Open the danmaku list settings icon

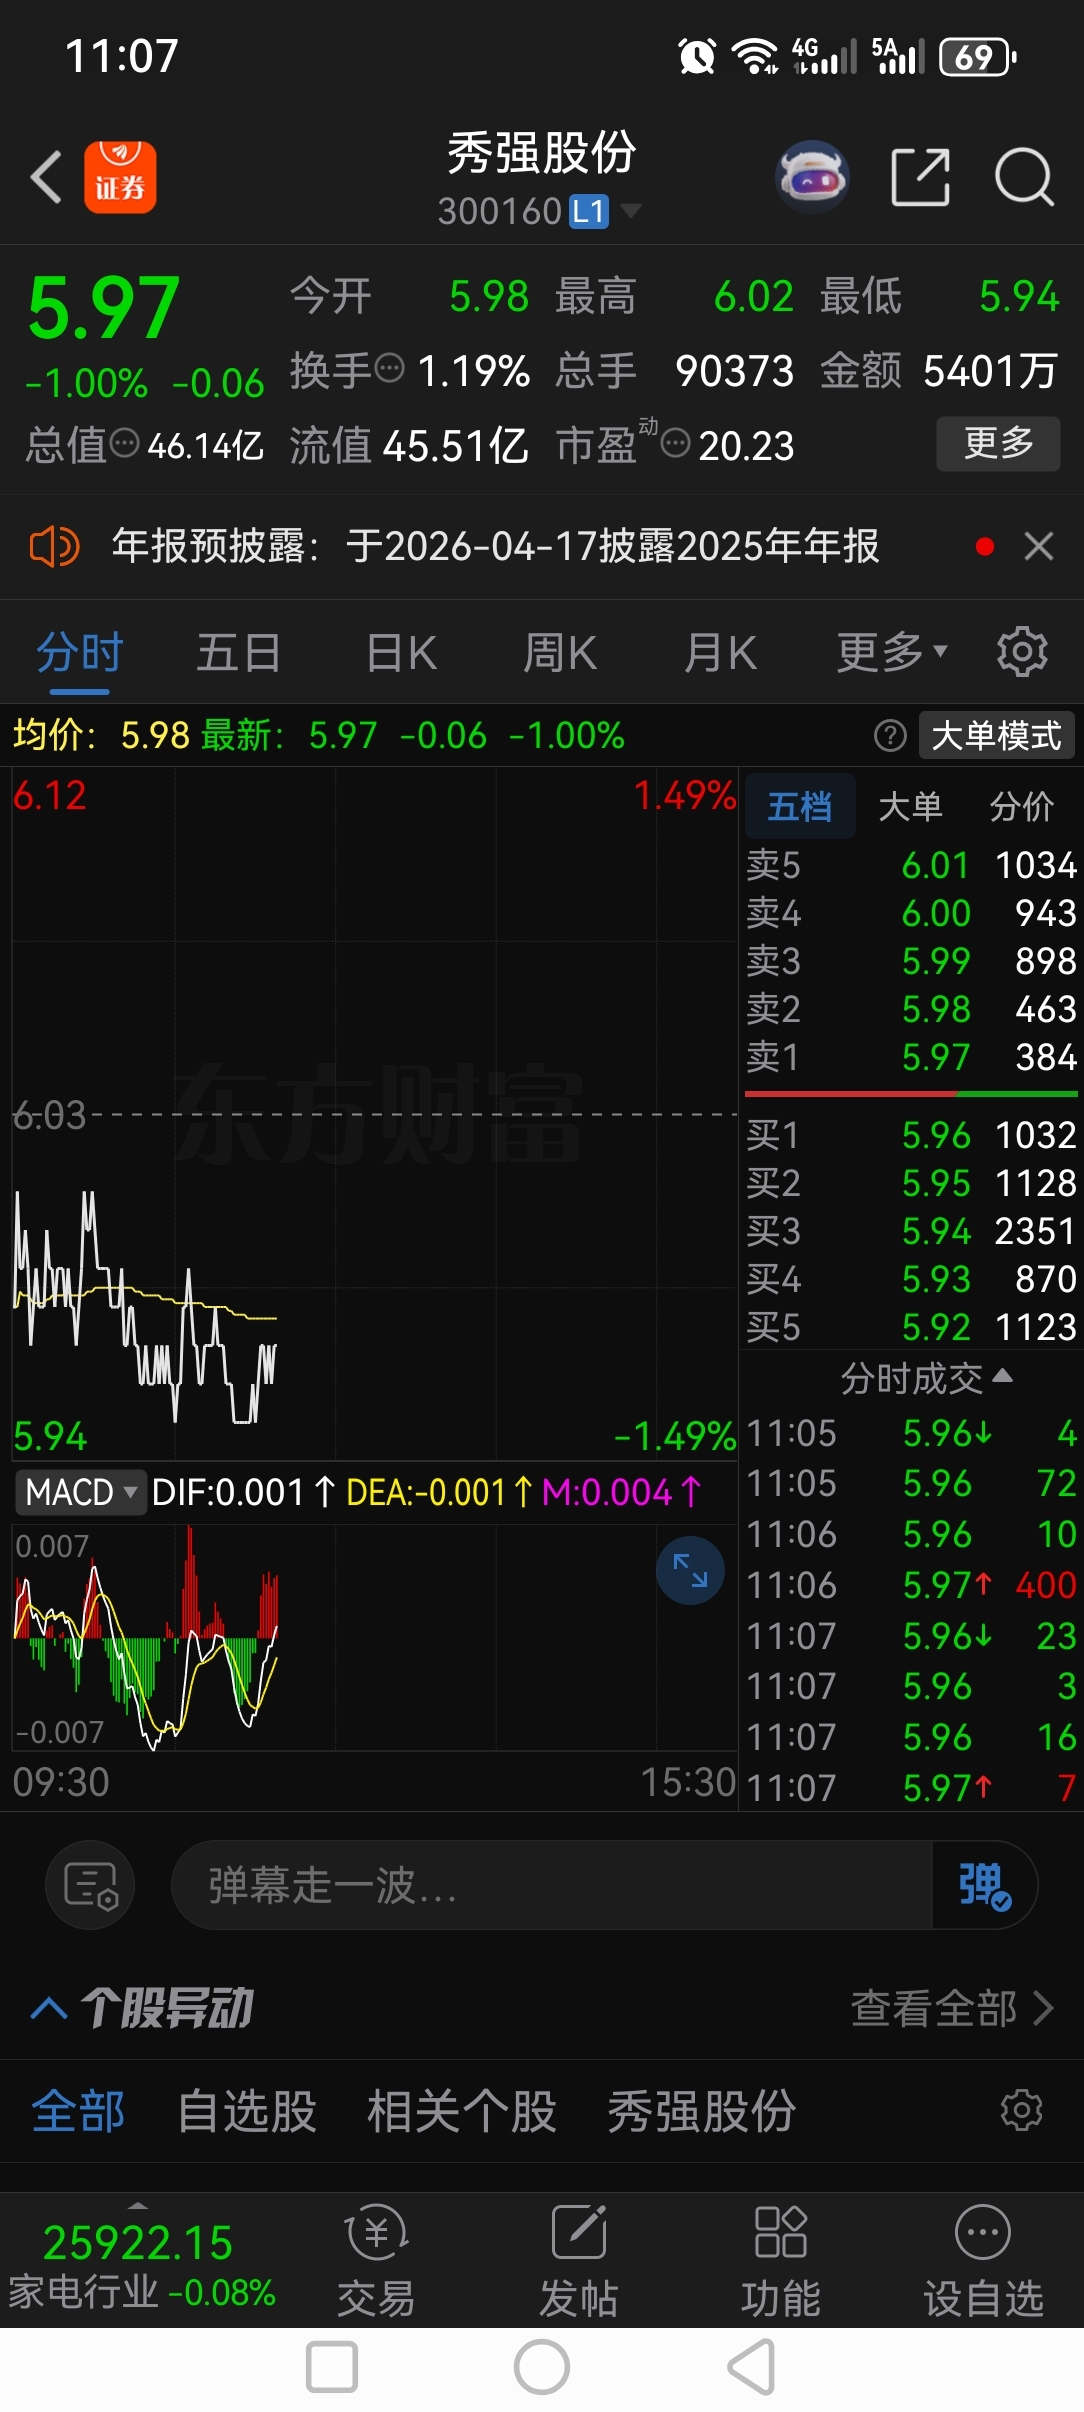90,1885
